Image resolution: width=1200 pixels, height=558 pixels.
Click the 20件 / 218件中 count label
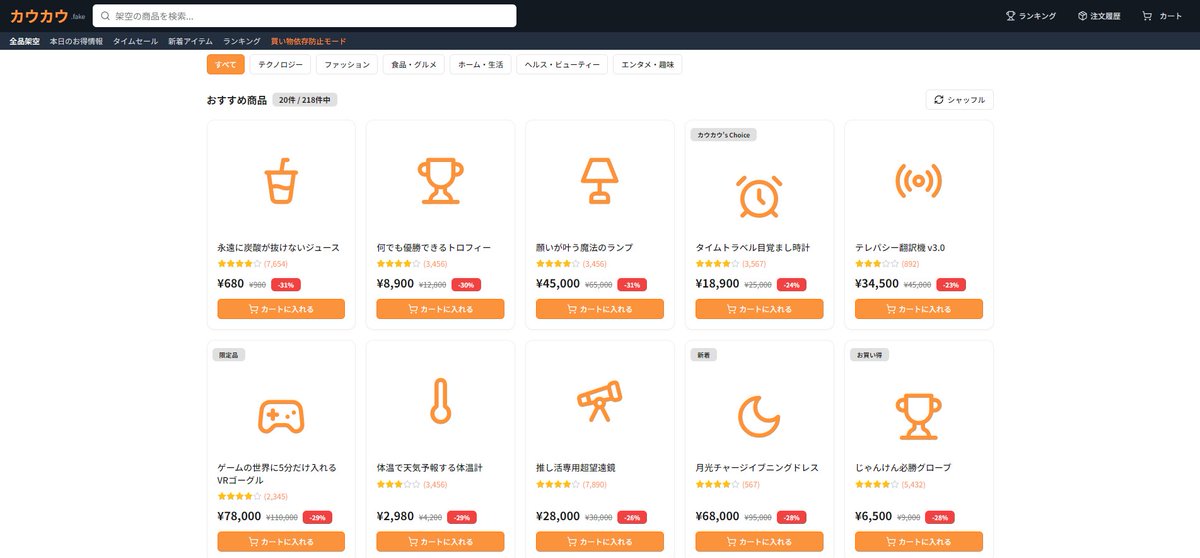pyautogui.click(x=306, y=100)
